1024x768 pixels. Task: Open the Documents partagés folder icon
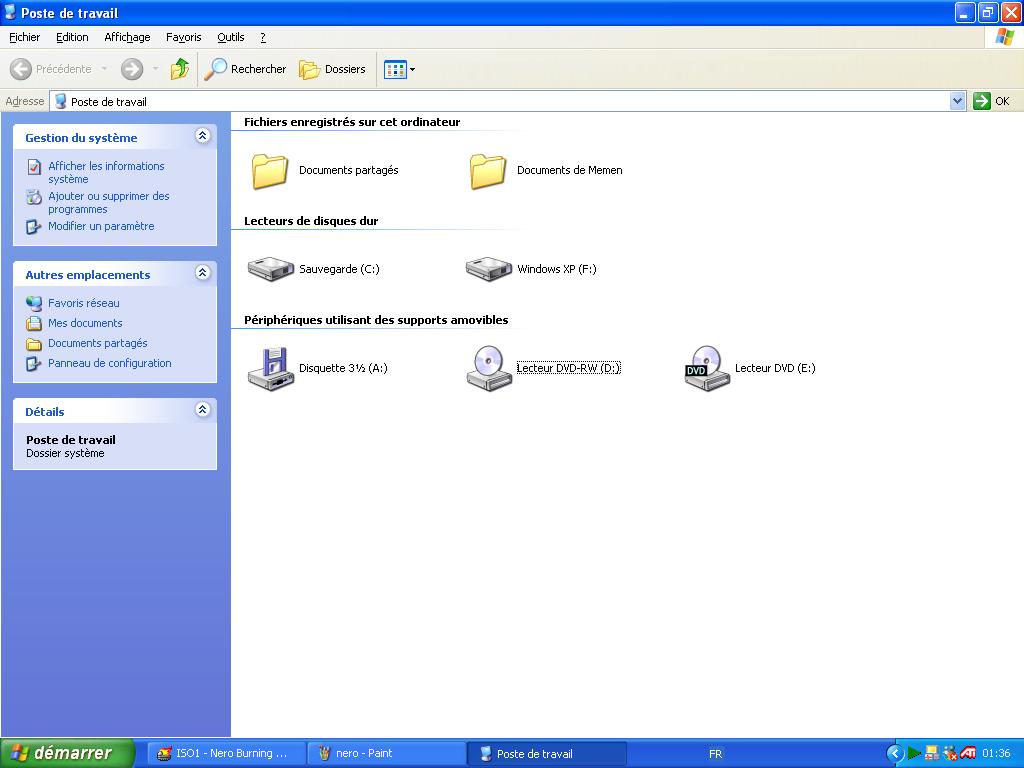(271, 171)
